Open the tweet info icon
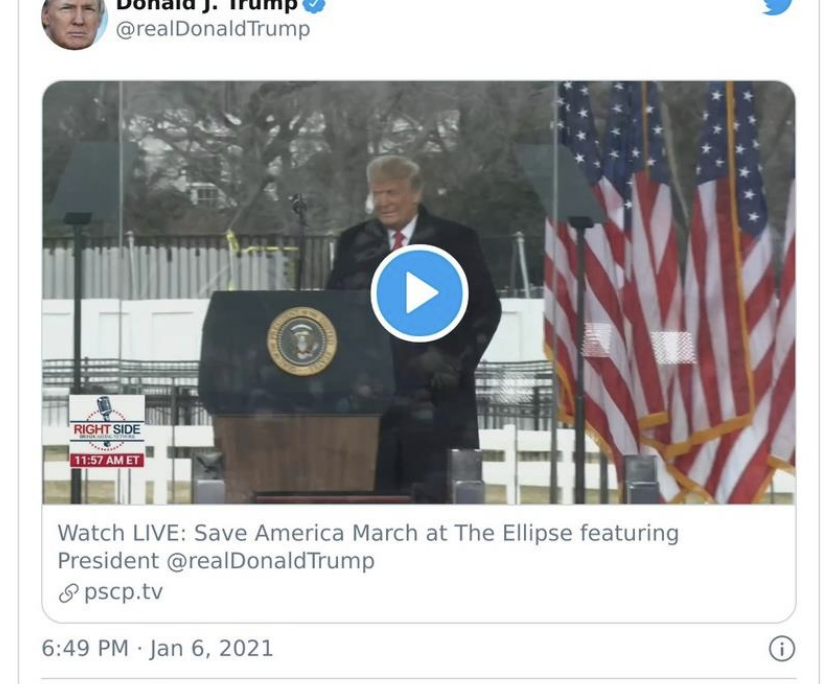The height and width of the screenshot is (684, 838). [x=782, y=649]
